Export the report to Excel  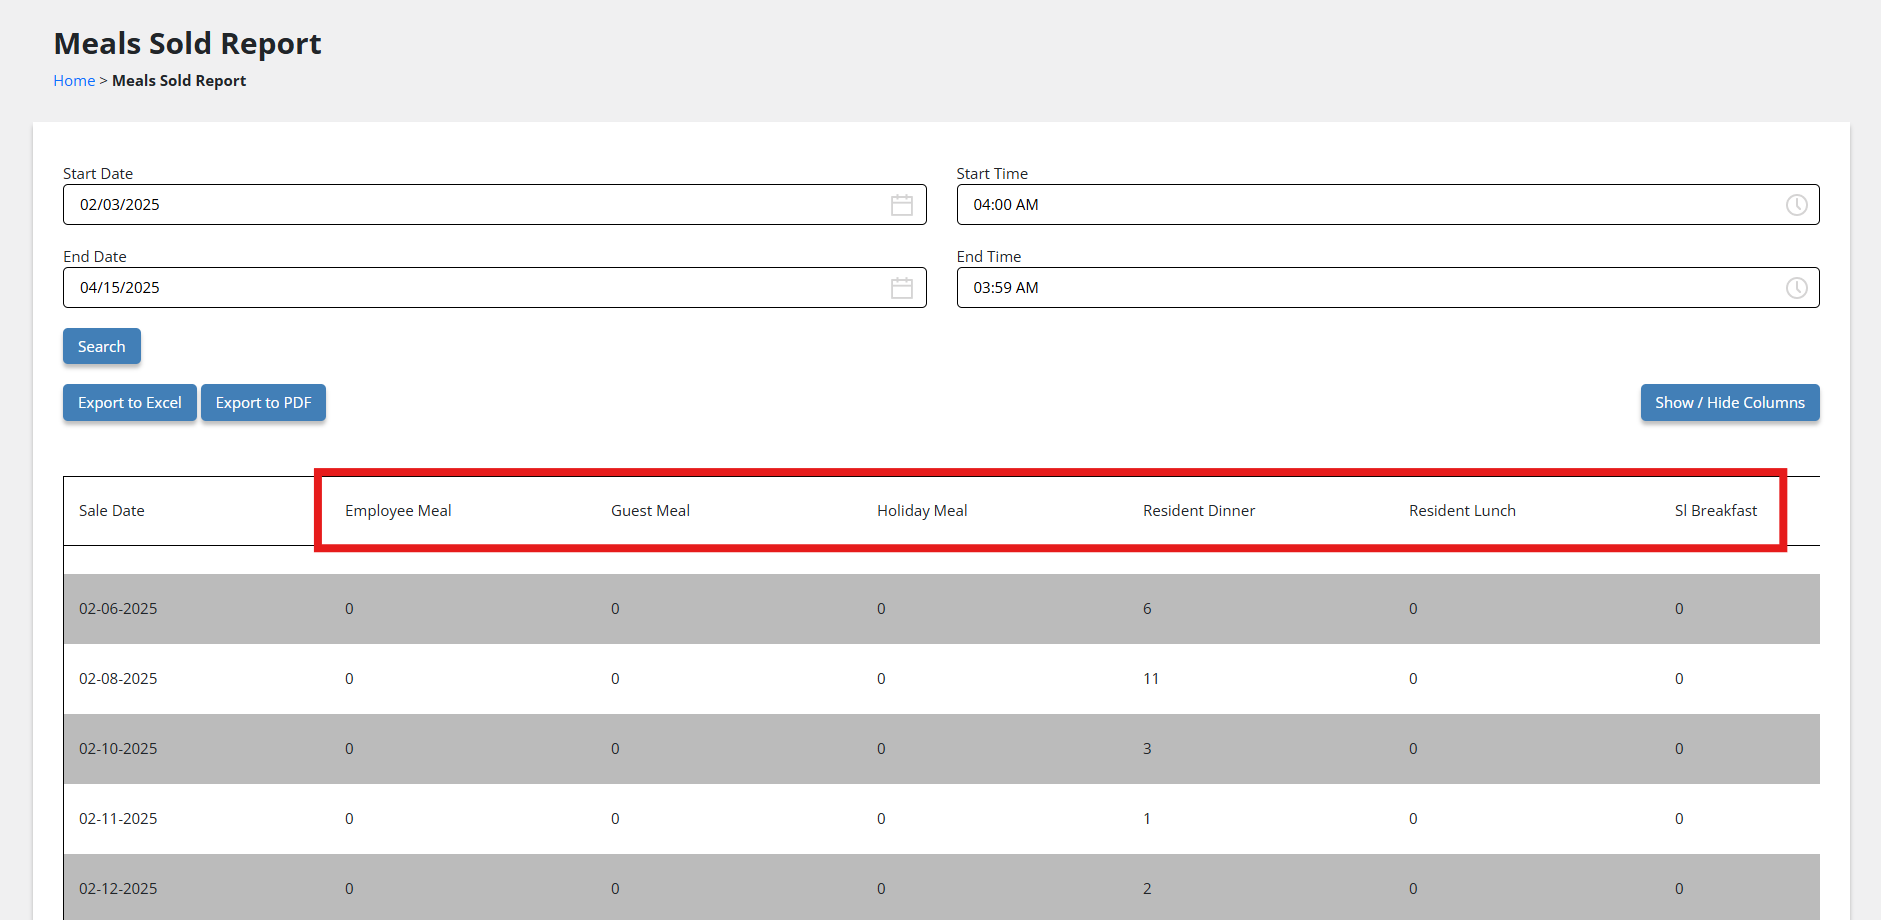click(130, 403)
